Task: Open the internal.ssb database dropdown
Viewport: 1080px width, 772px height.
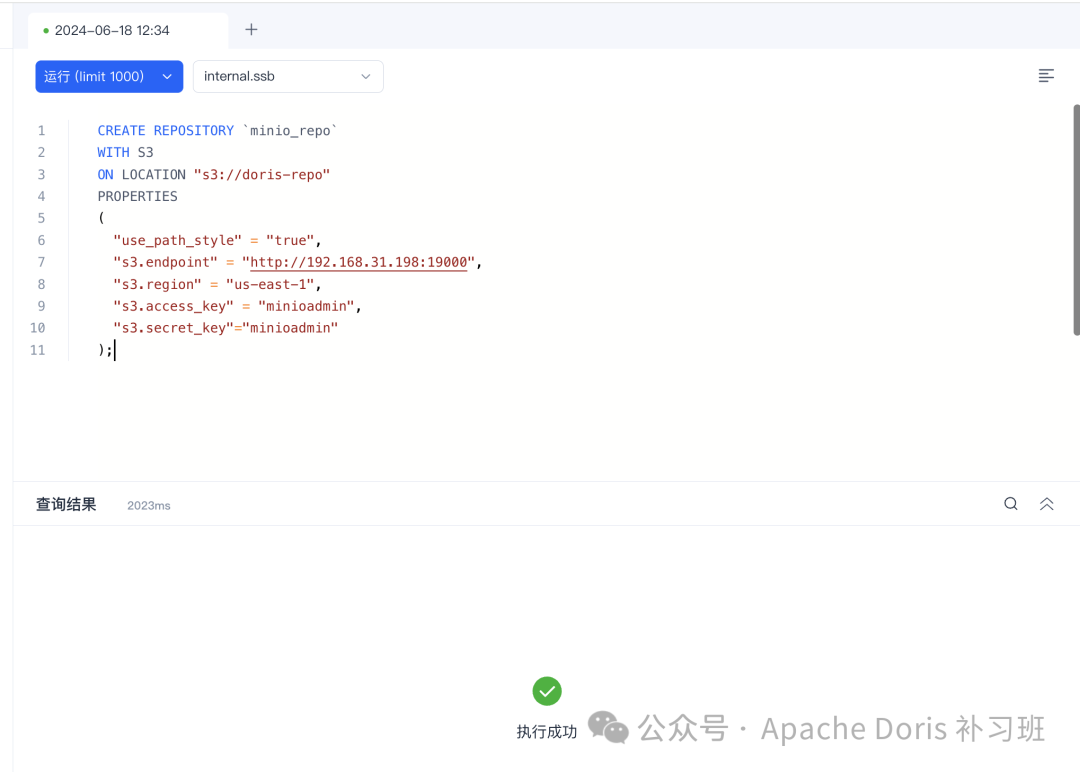Action: 288,76
